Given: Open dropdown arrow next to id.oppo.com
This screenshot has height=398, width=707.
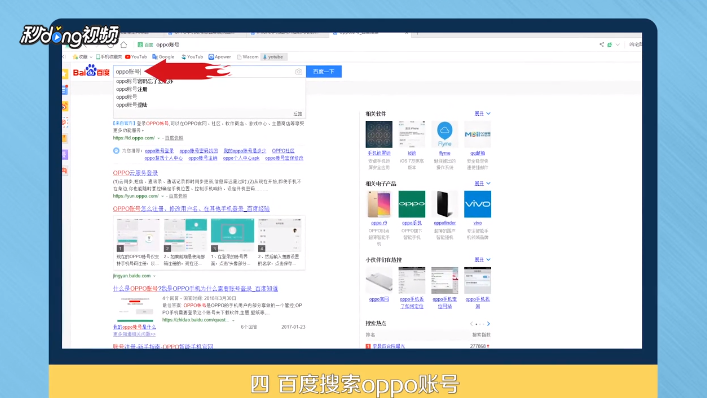Looking at the screenshot, I should 159,138.
